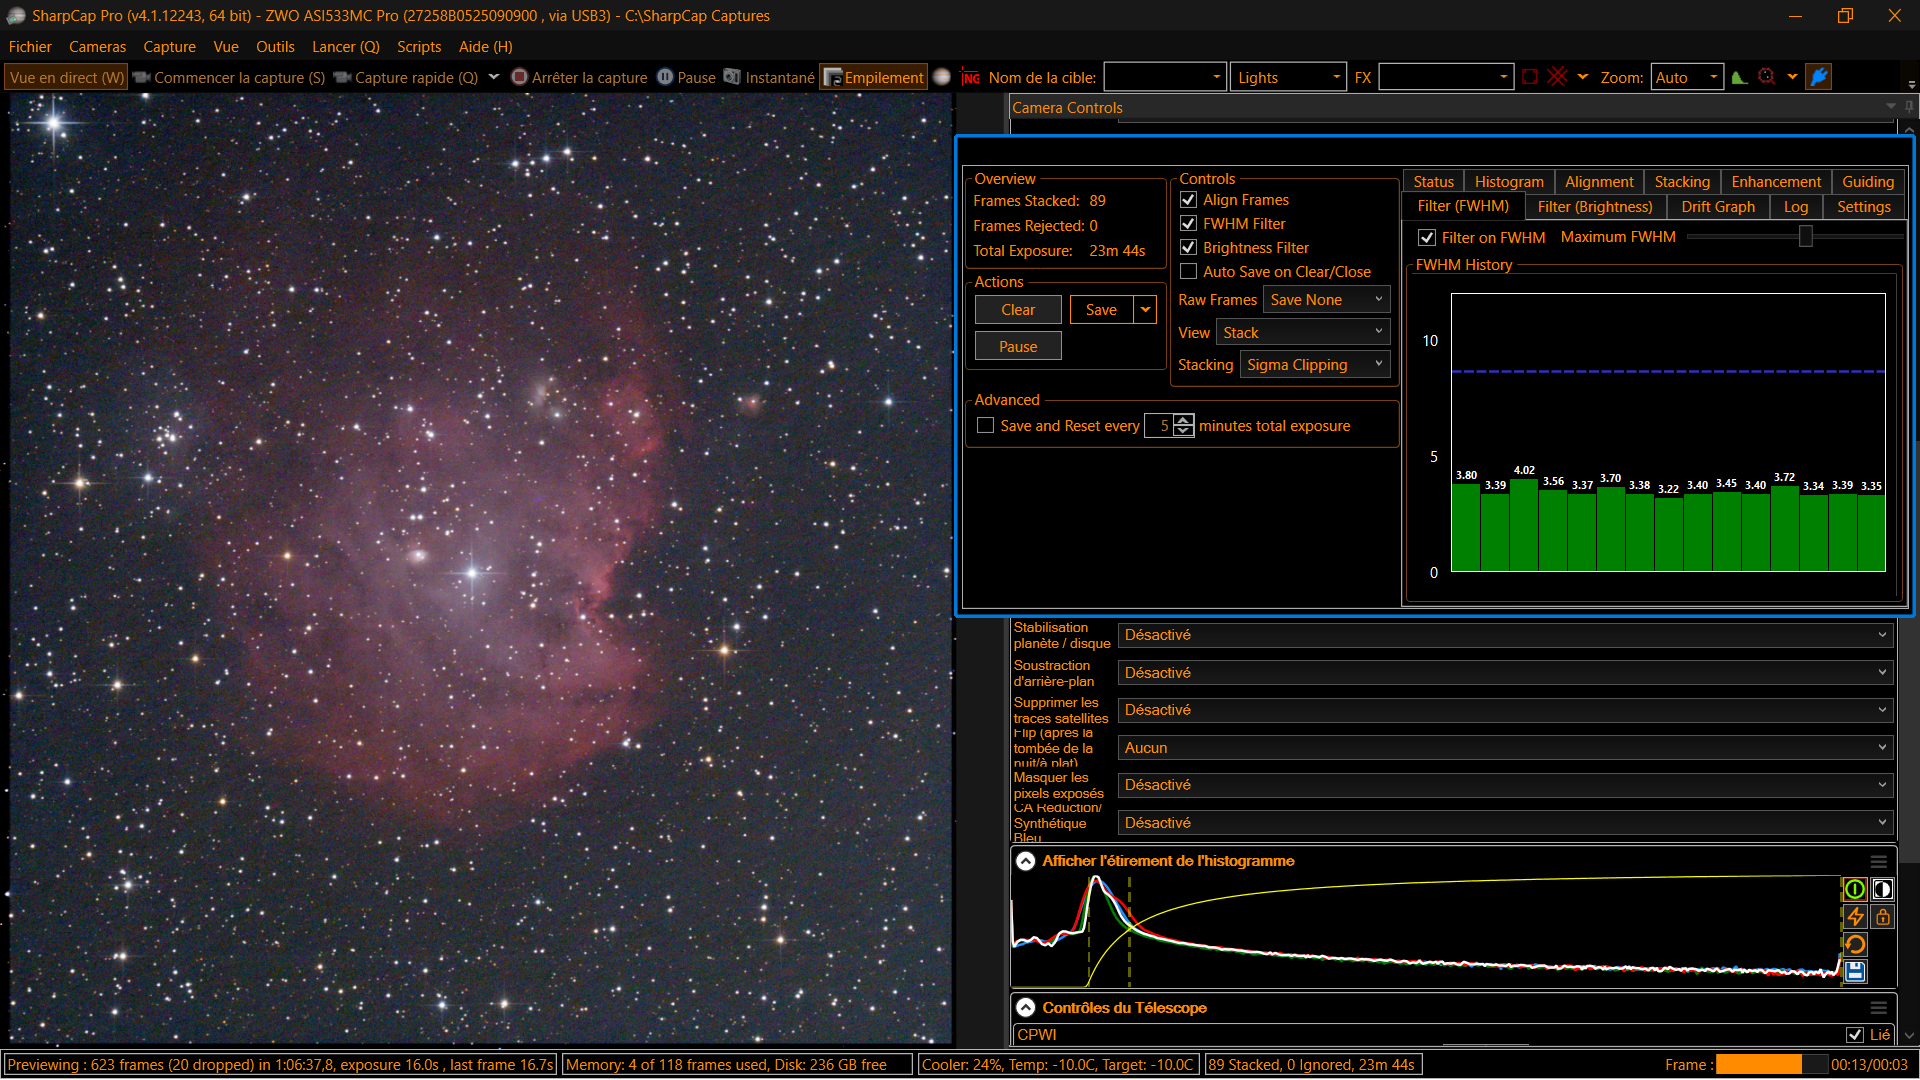Click Commencer la capture camera icon

pos(141,77)
